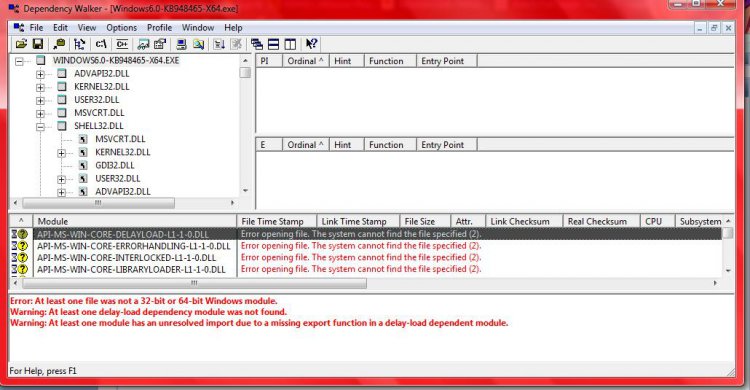Click the Save floppy disk icon
Viewport: 750px width, 390px height.
[38, 44]
